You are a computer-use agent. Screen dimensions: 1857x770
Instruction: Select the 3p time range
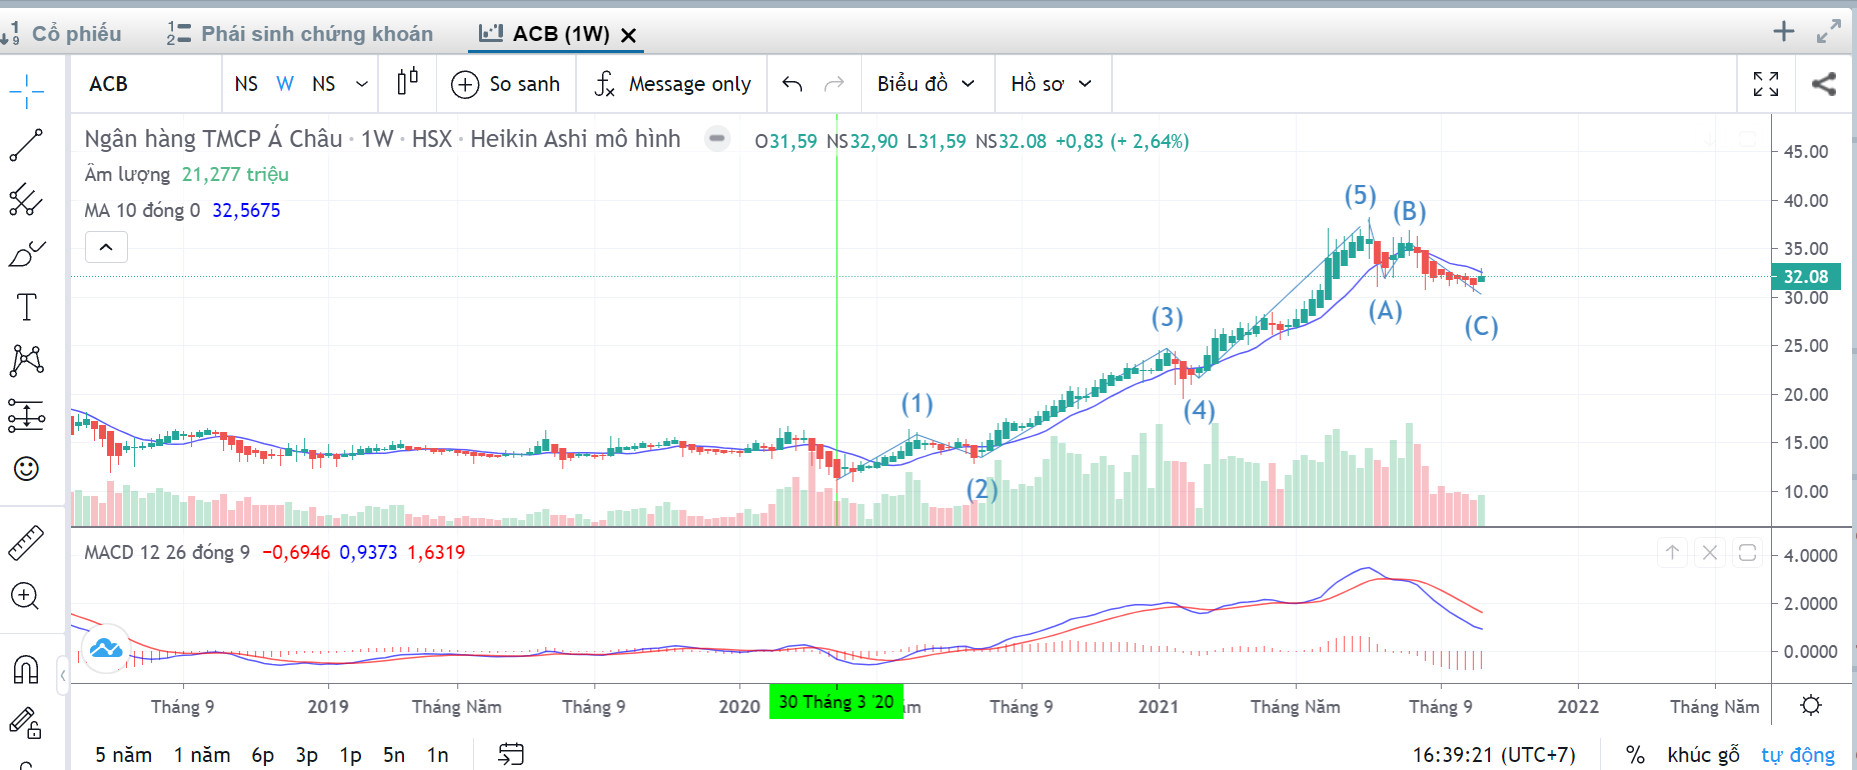[307, 755]
